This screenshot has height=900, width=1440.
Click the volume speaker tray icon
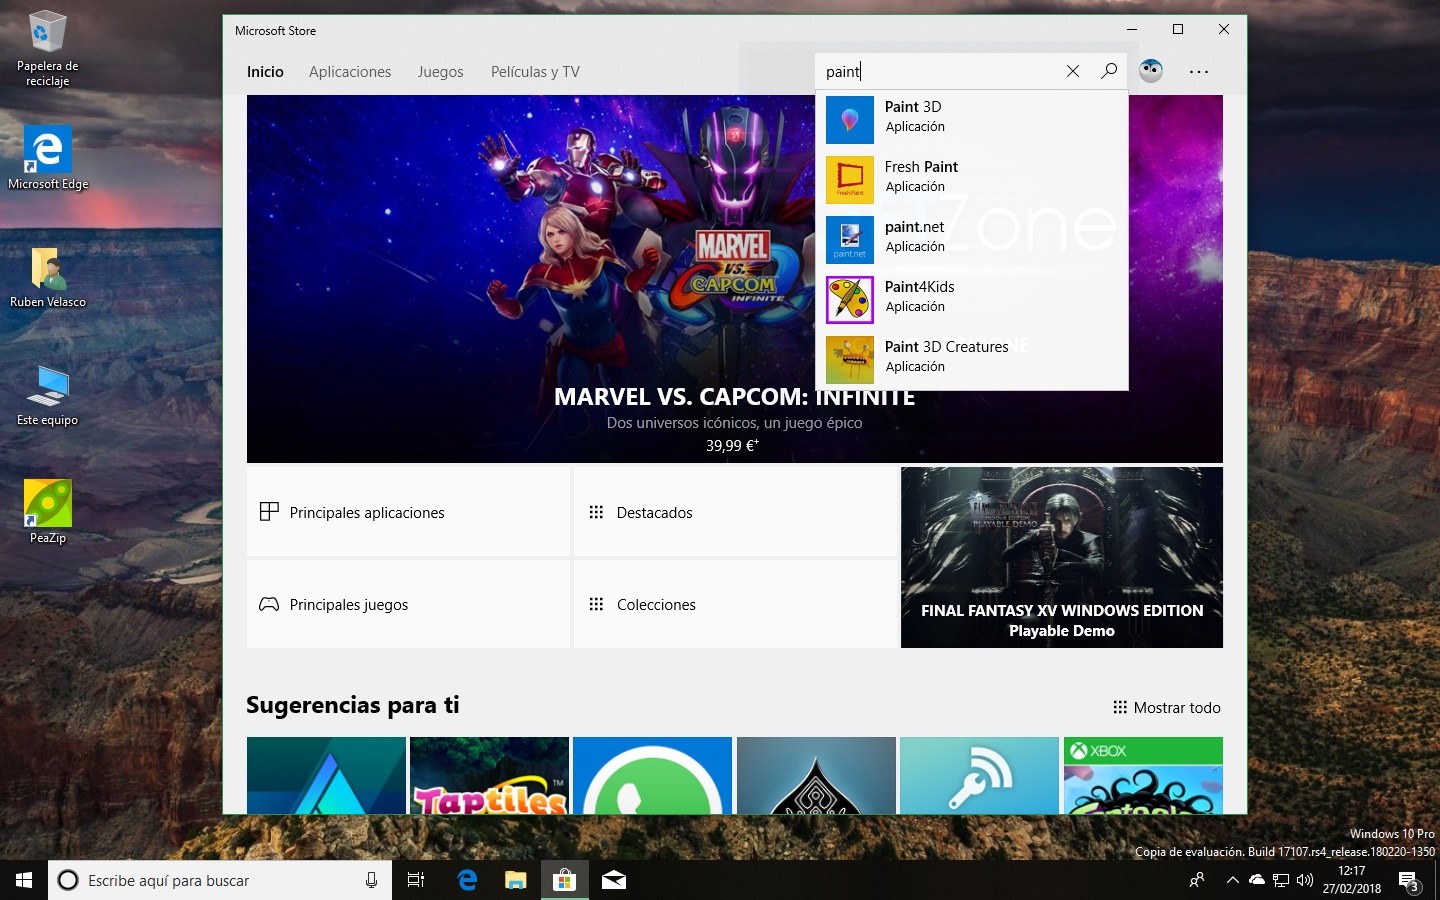point(1305,880)
